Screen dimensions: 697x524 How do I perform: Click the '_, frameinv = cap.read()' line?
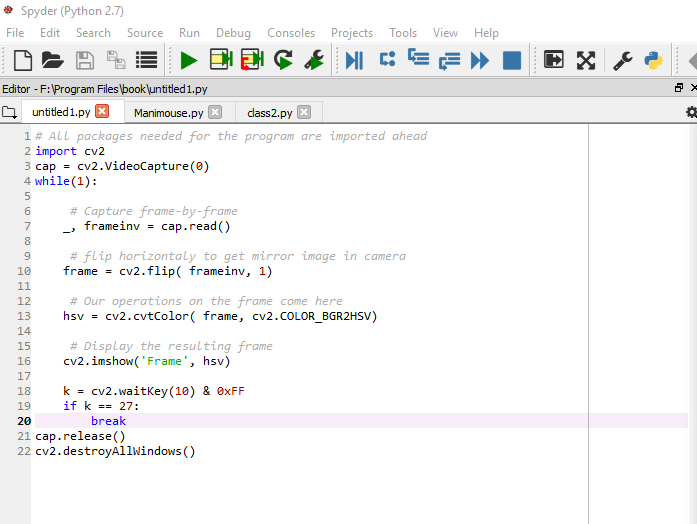(x=147, y=226)
